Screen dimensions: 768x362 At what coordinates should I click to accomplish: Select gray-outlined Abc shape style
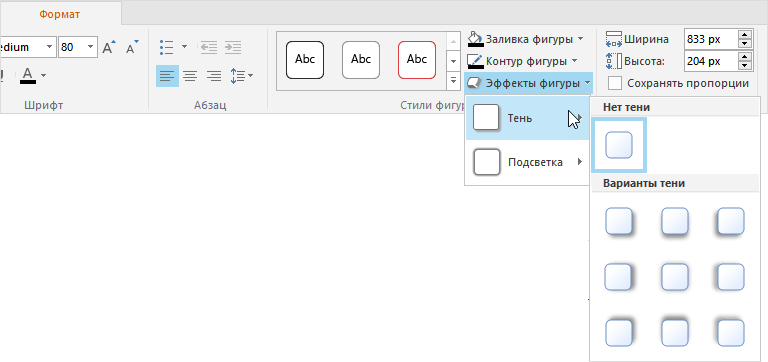361,60
